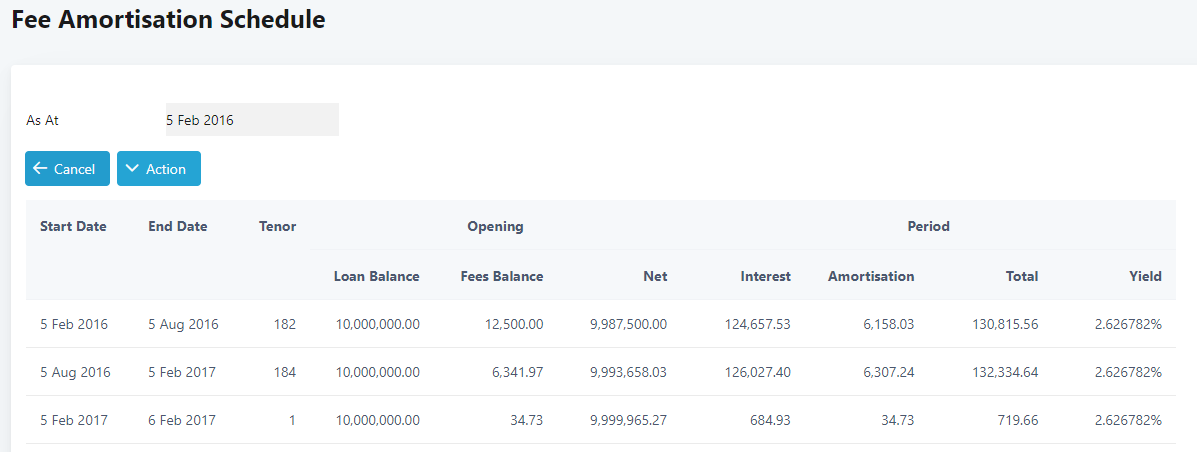Image resolution: width=1197 pixels, height=452 pixels.
Task: Click the As At date field
Action: tap(252, 120)
